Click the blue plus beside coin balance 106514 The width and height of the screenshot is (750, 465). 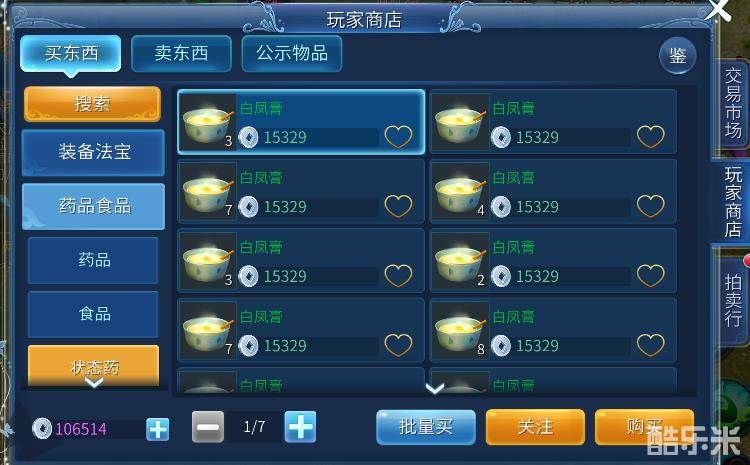click(x=157, y=429)
